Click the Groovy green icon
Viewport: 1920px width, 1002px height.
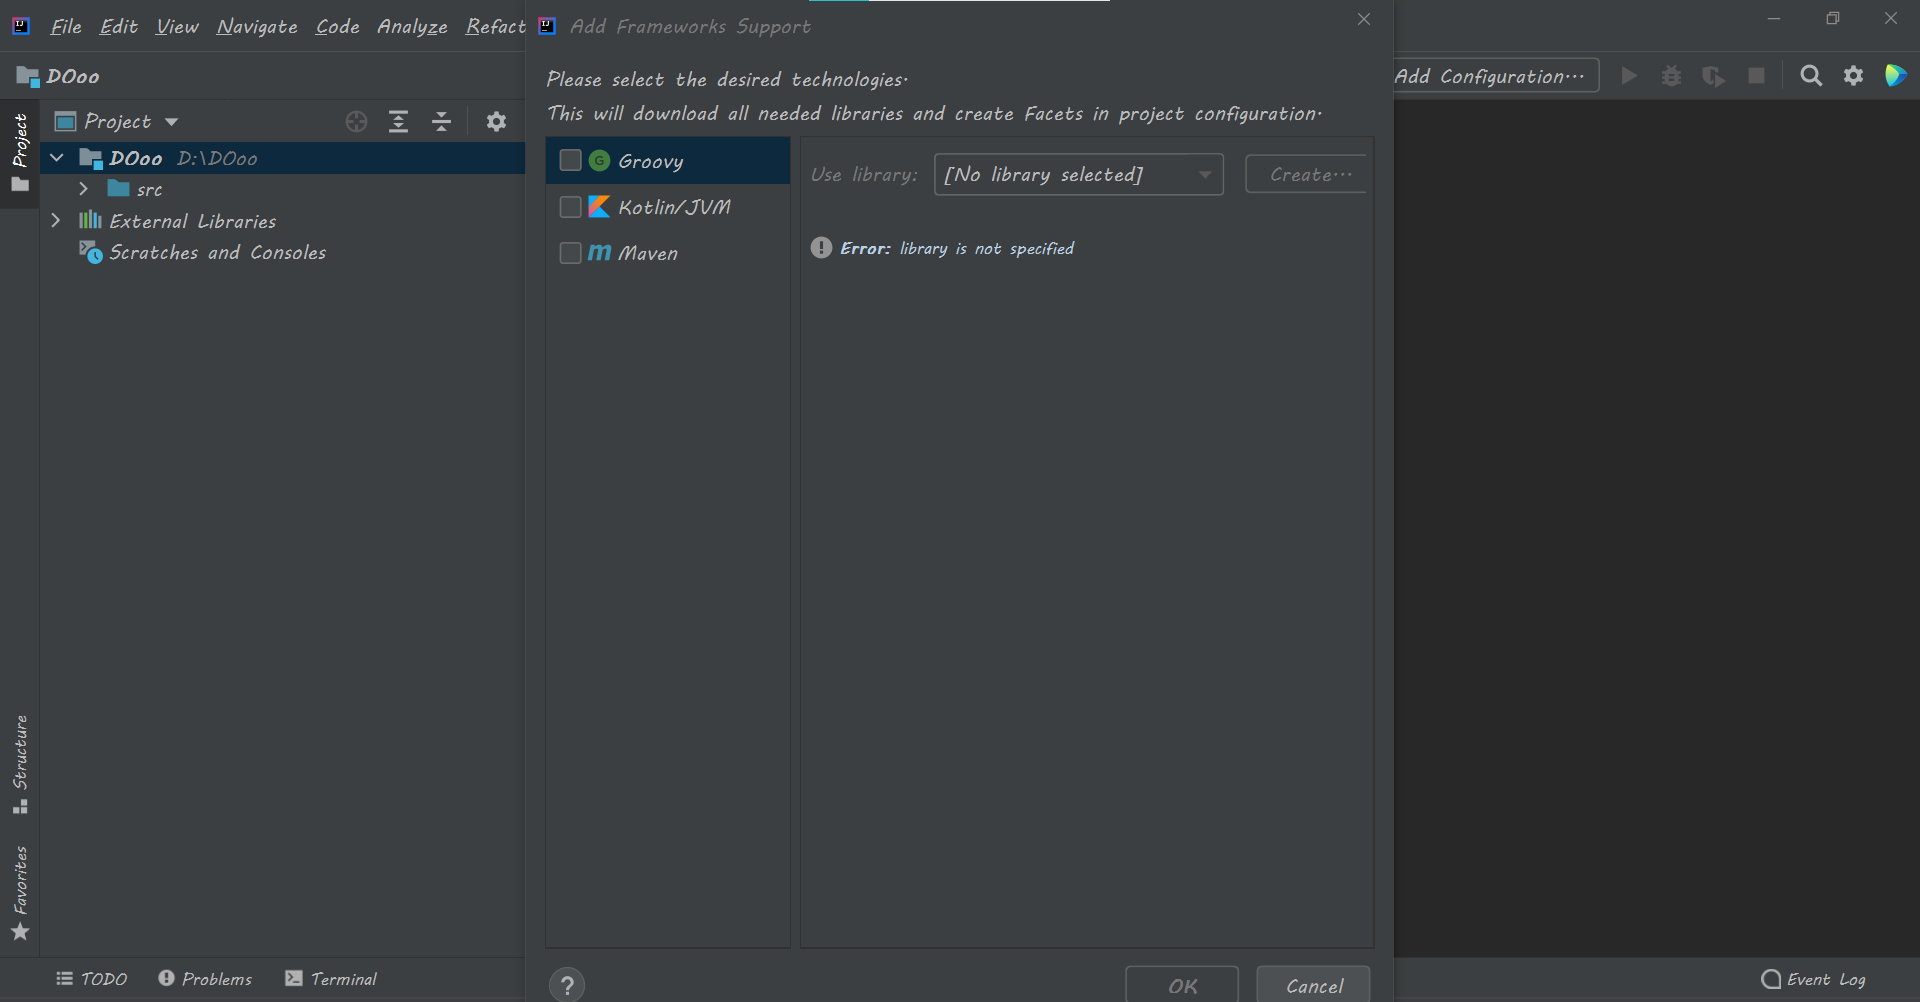click(x=599, y=160)
